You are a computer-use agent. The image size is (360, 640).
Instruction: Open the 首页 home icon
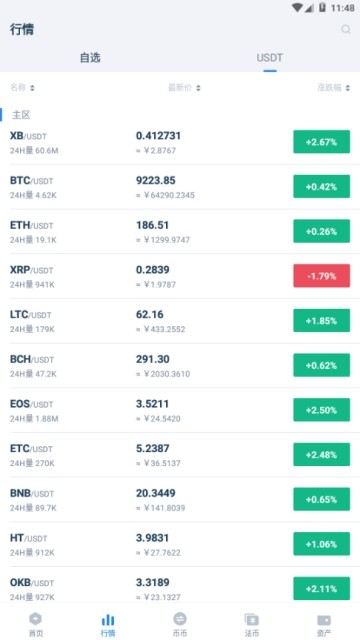(x=36, y=620)
